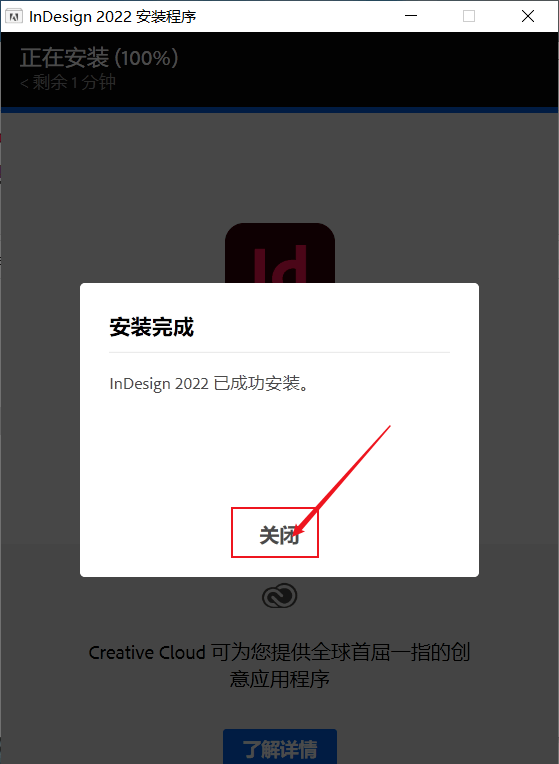Click the Creative Cloud promotional text line
This screenshot has height=764, width=559.
(x=280, y=652)
